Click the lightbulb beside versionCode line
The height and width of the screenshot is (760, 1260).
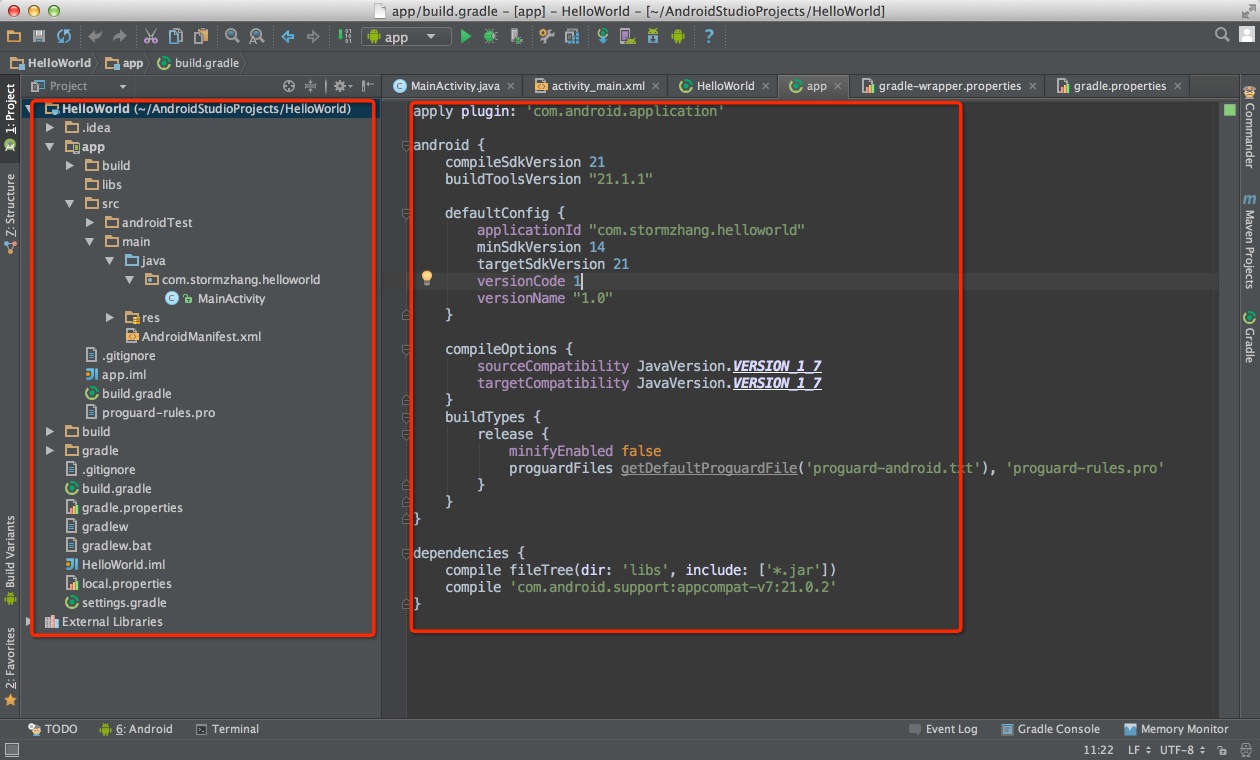(426, 278)
